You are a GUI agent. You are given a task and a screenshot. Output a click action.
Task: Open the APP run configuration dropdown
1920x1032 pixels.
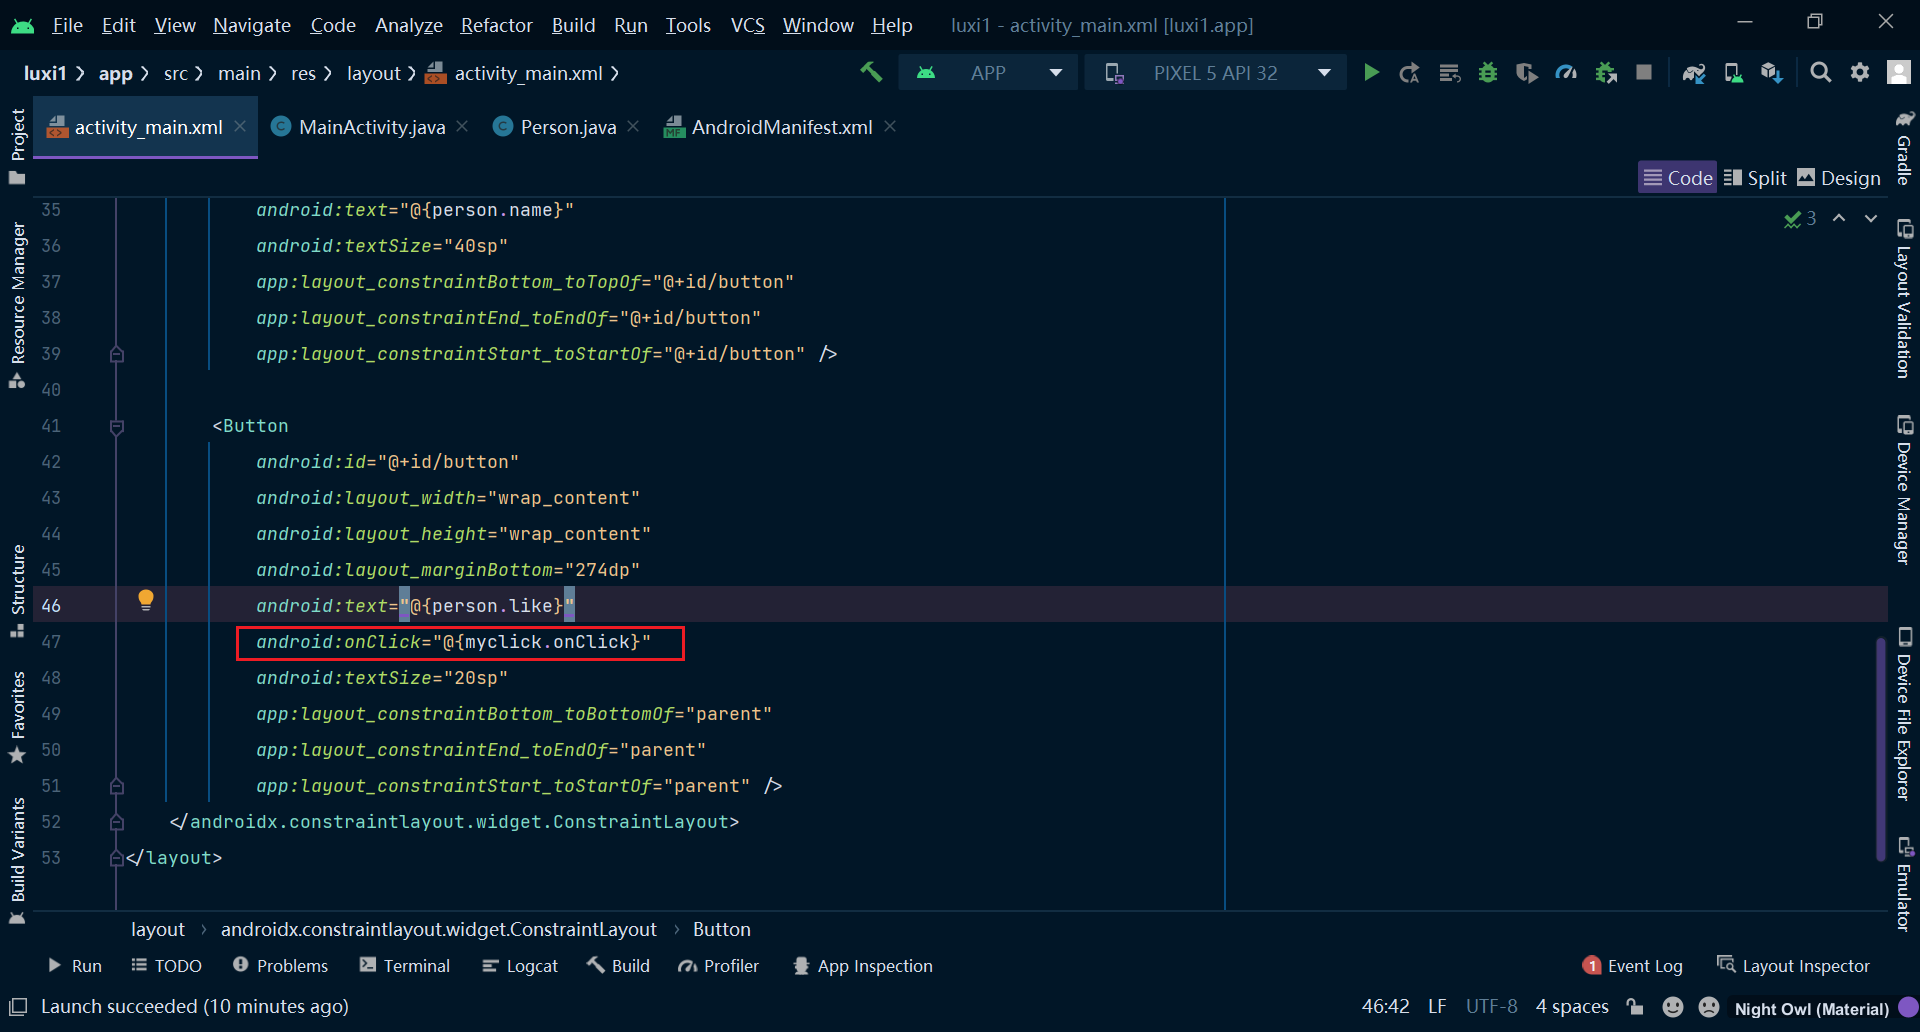pos(988,73)
